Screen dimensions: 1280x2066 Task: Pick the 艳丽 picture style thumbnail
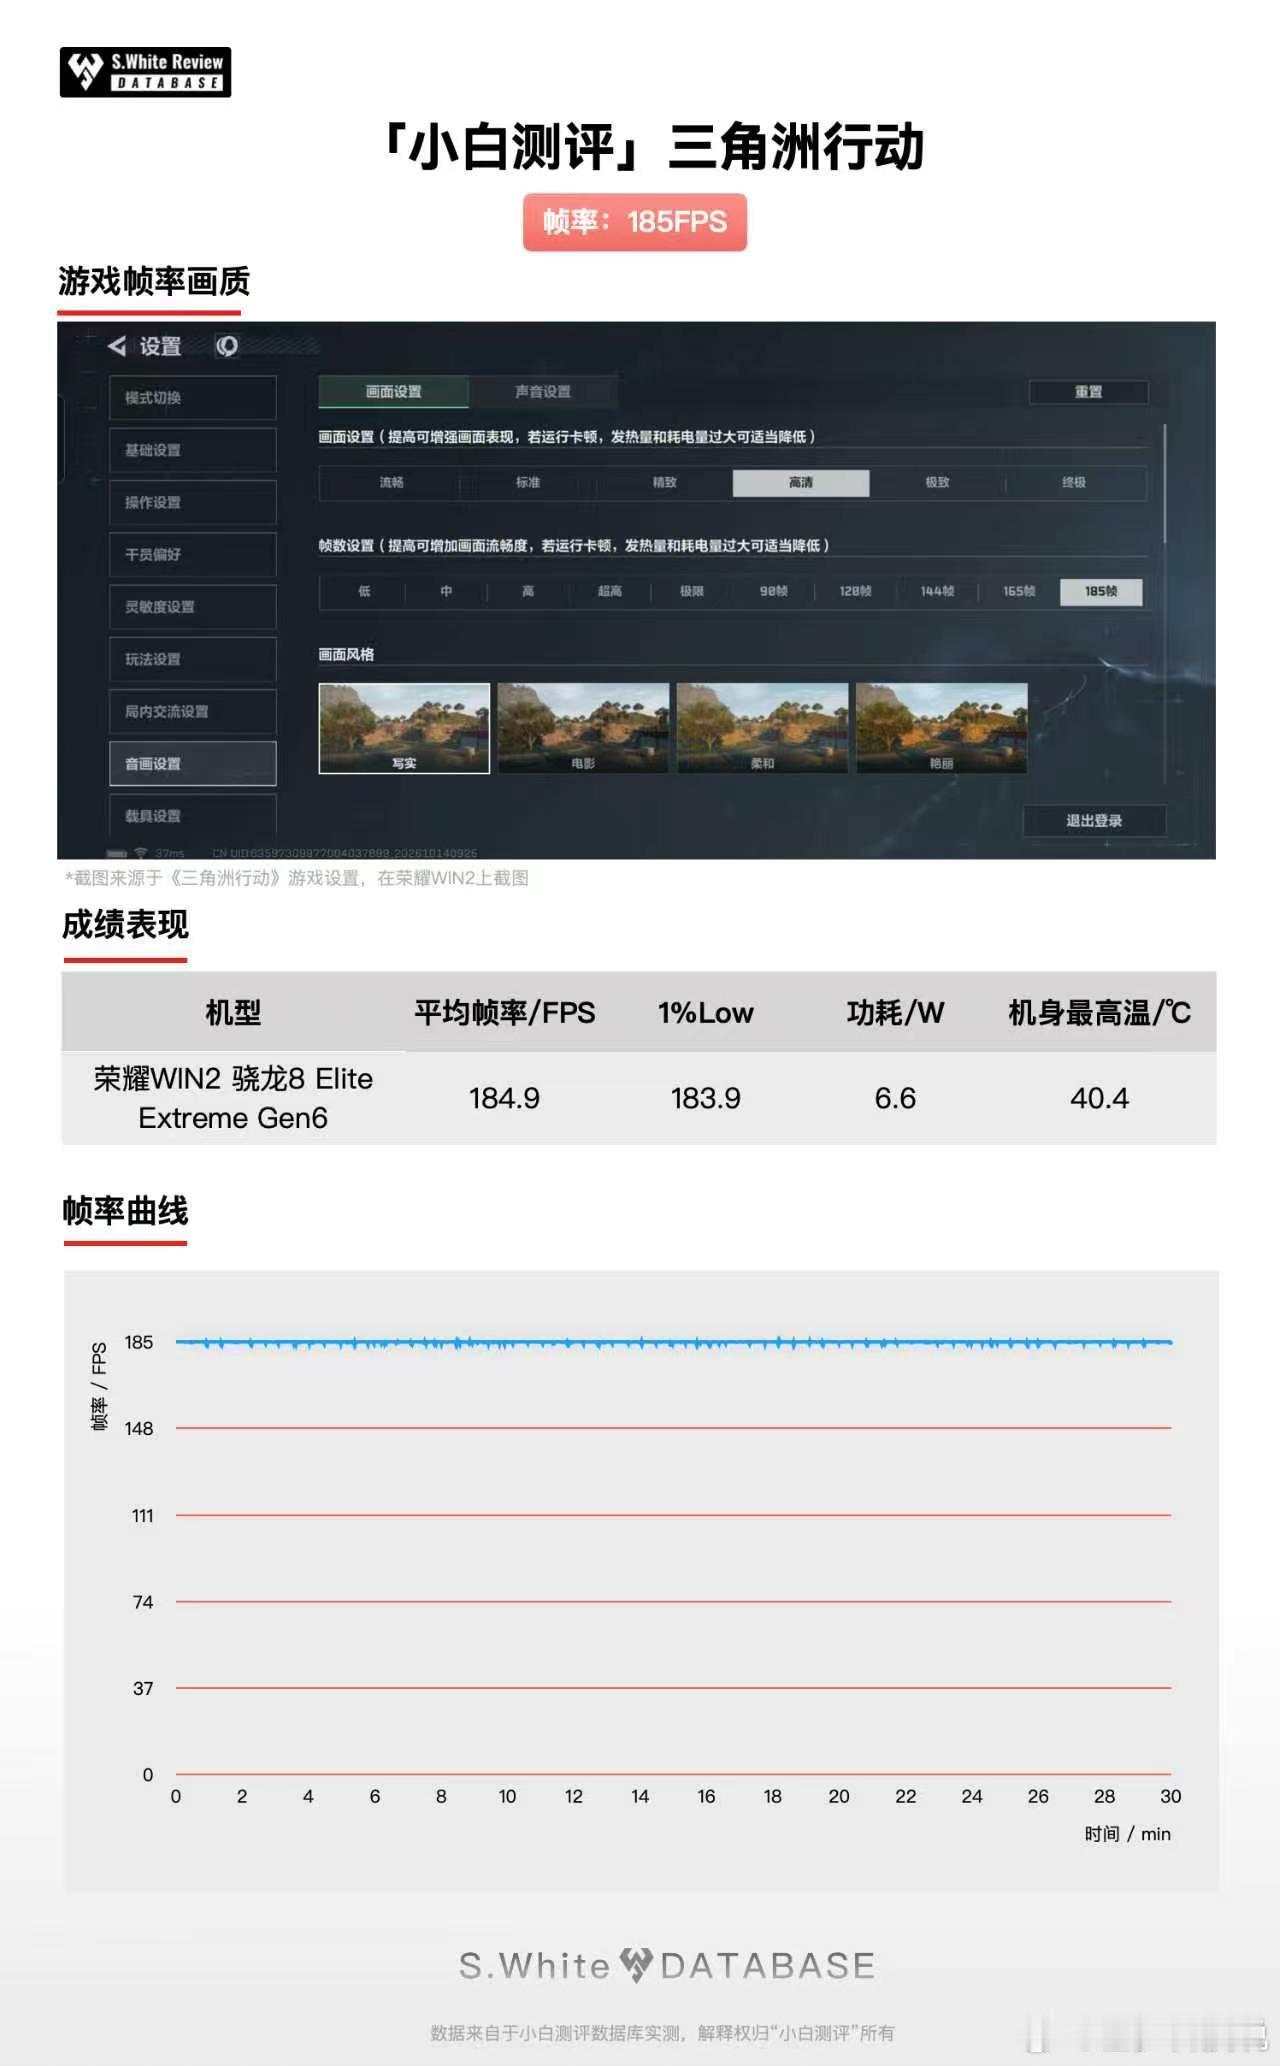941,728
